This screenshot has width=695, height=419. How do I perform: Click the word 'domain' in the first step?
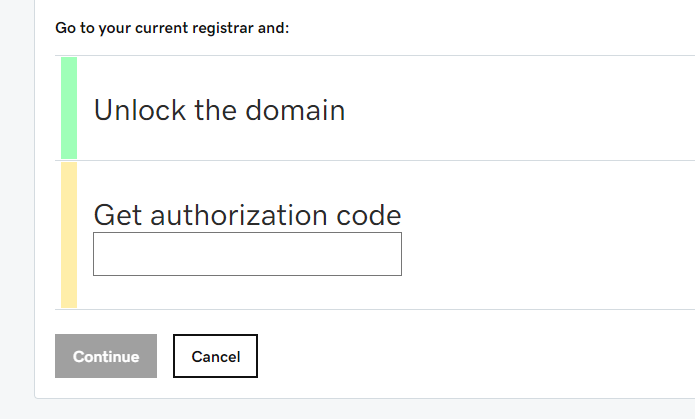[x=295, y=110]
